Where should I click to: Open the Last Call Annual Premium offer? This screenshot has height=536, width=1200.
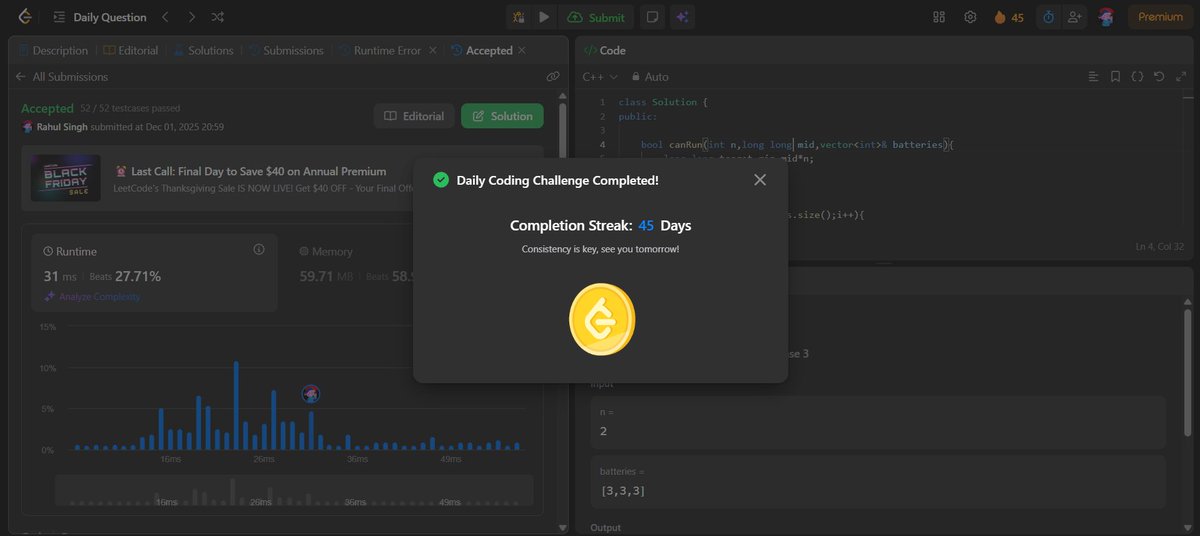(x=250, y=171)
